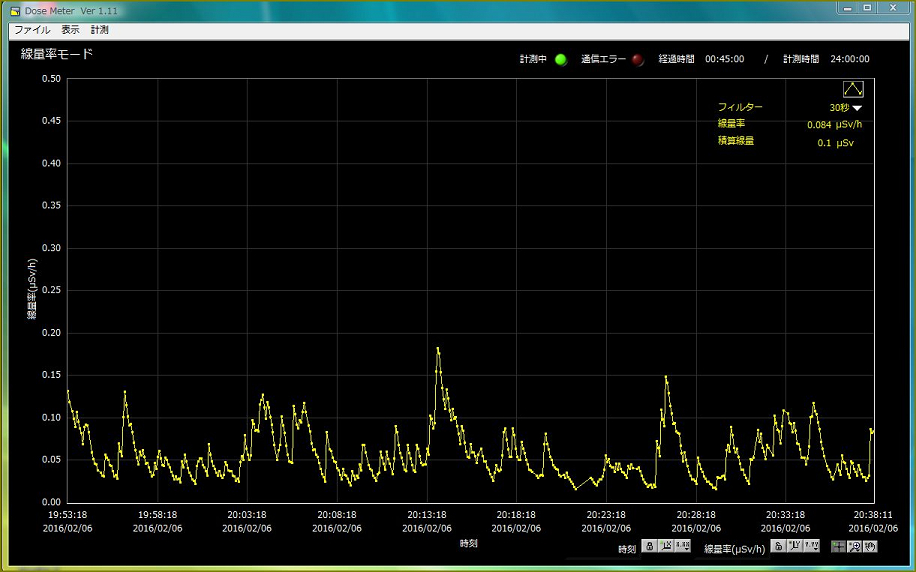Screen dimensions: 916x572
Task: Open the time axis number format button
Action: coord(683,546)
